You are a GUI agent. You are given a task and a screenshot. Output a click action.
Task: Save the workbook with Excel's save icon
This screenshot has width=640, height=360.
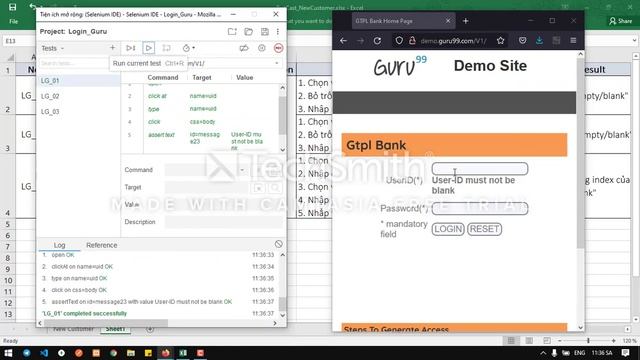13,7
